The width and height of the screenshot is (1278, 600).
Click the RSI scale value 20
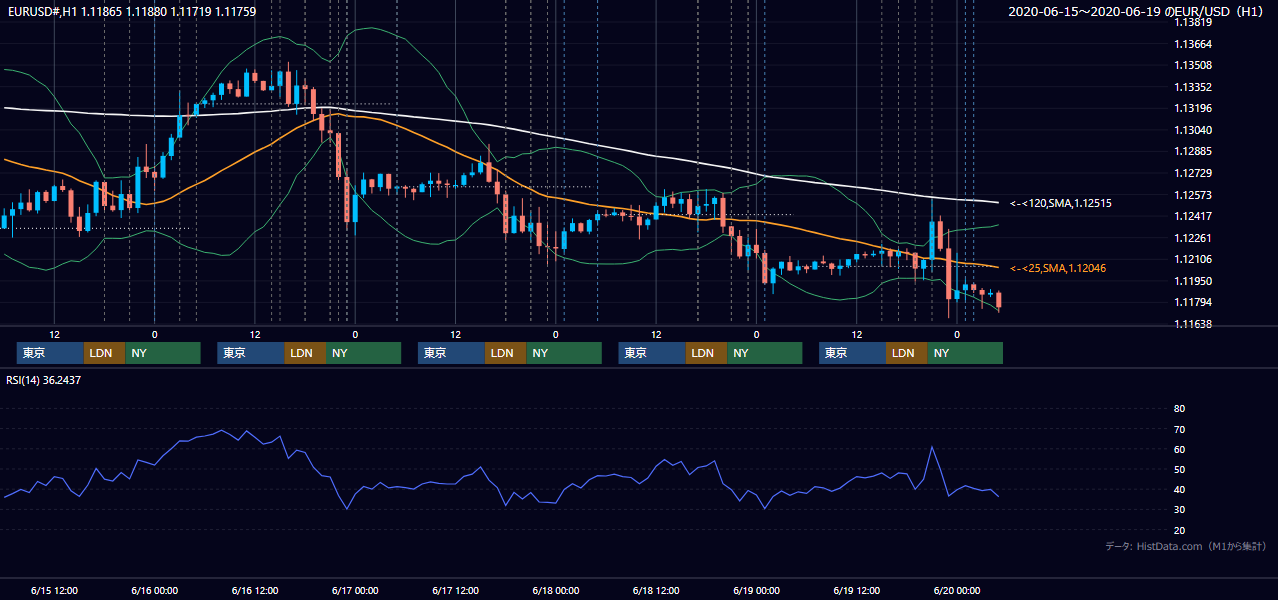(x=1179, y=530)
